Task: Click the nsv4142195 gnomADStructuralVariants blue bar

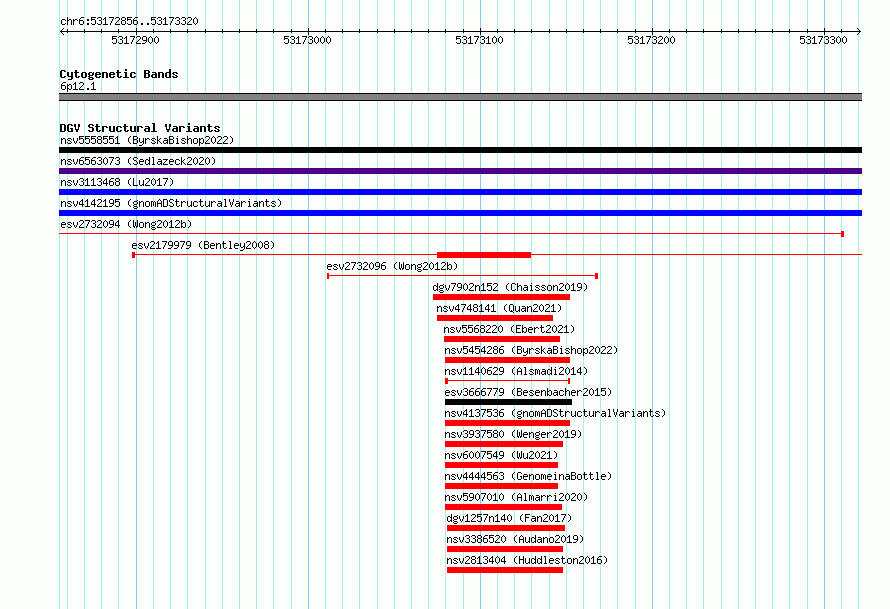Action: click(x=460, y=213)
